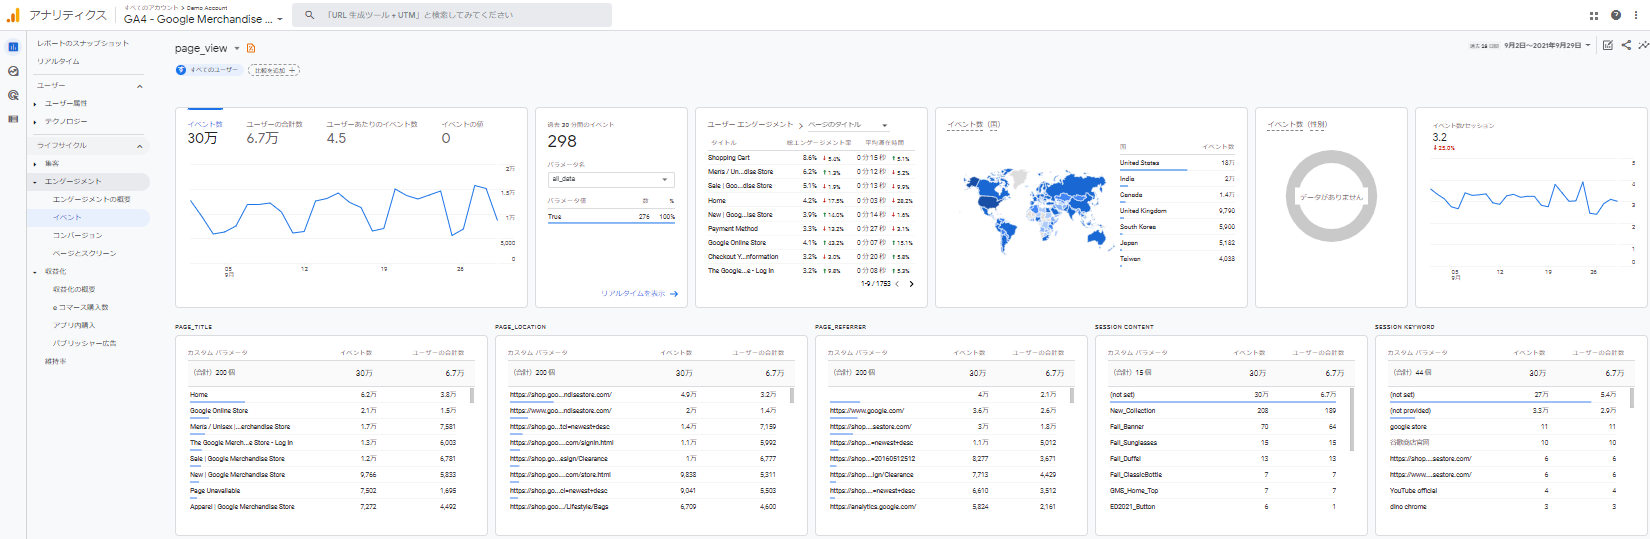Open the Reports icon in left rail

[13, 47]
